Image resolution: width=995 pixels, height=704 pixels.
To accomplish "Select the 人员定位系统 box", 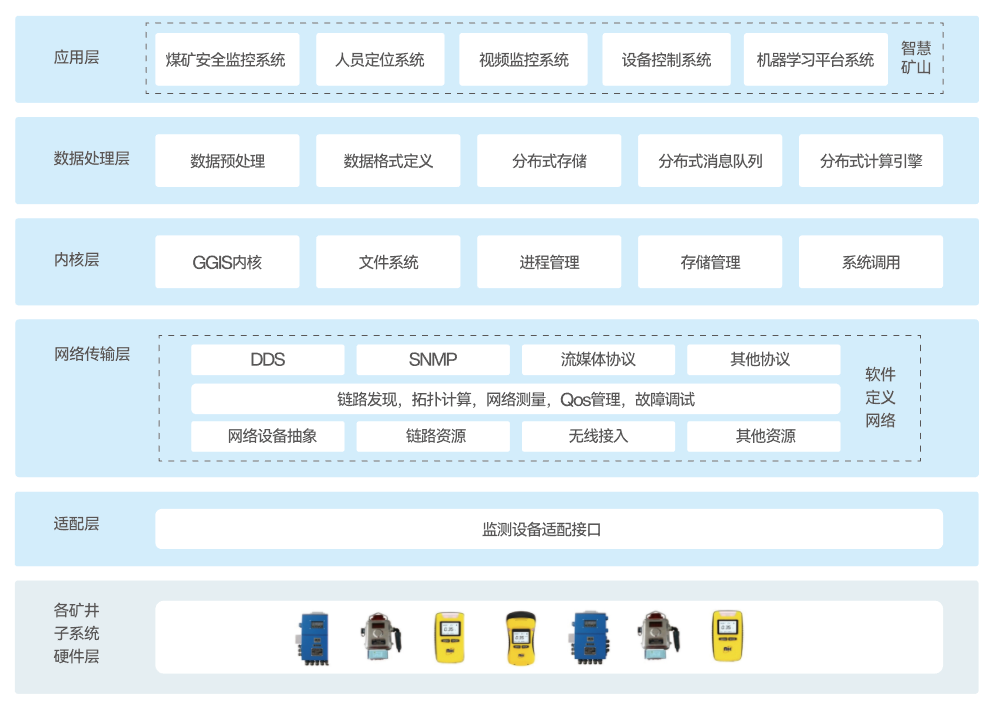I will click(380, 60).
